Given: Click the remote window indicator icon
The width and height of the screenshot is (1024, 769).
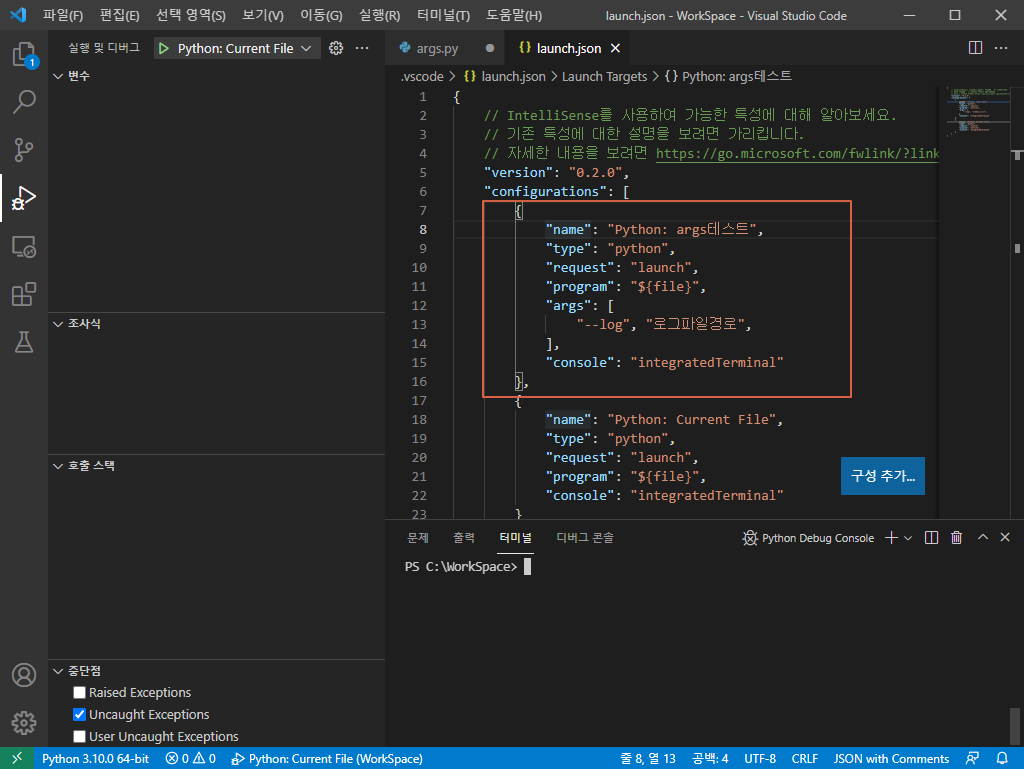Looking at the screenshot, I should point(17,758).
